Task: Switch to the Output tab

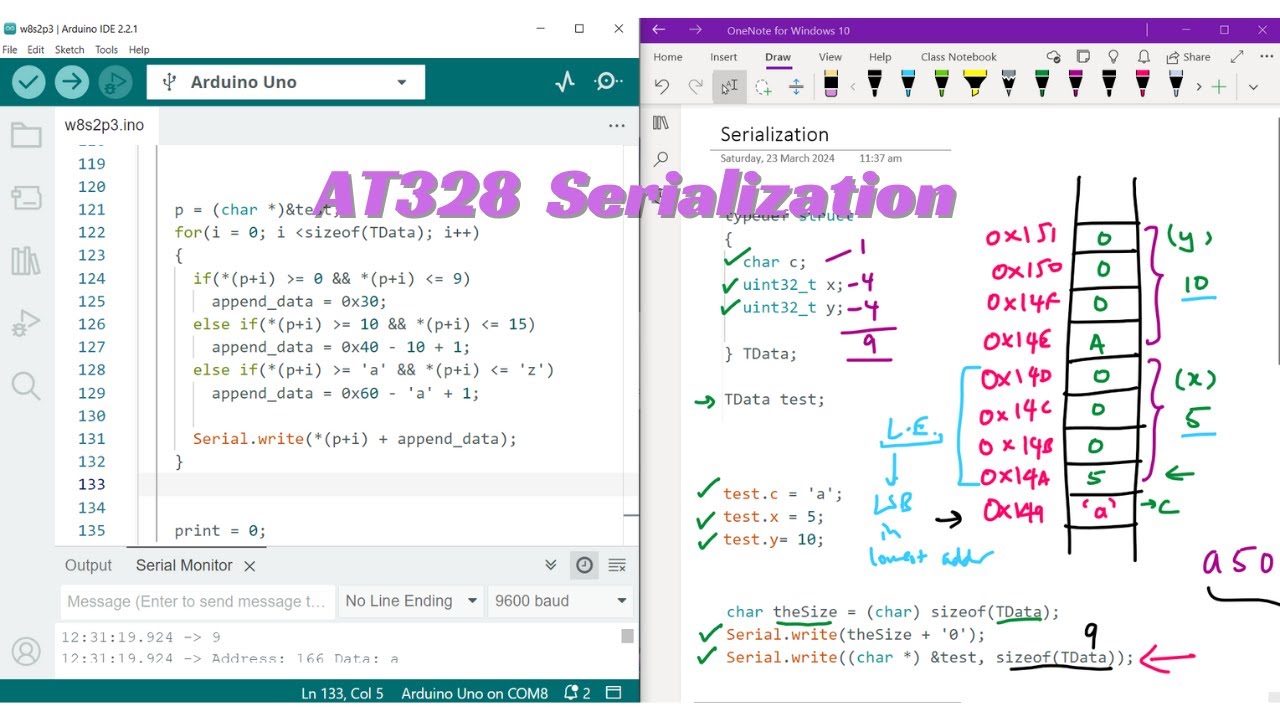Action: (x=88, y=565)
